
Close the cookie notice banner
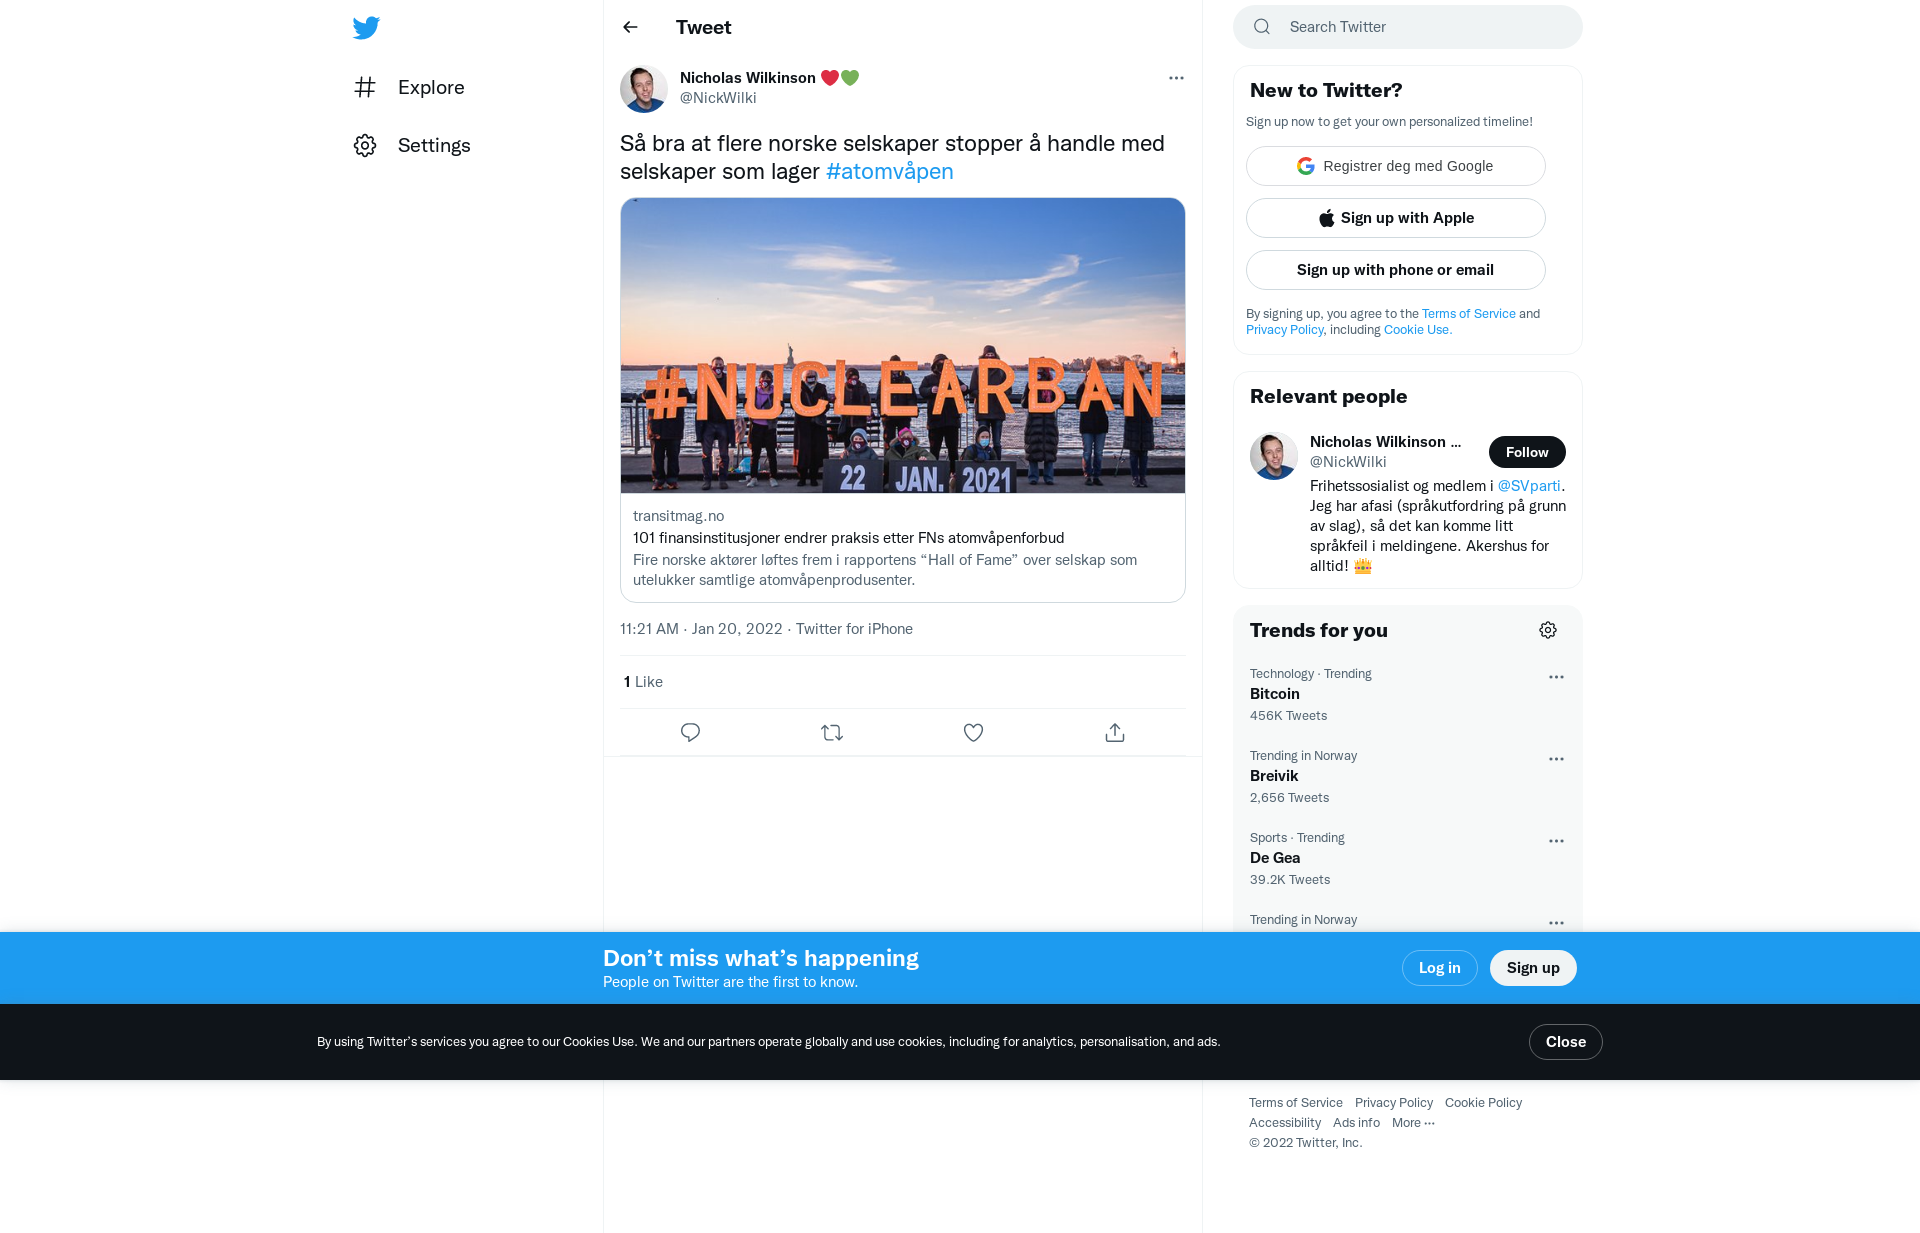pos(1566,1042)
